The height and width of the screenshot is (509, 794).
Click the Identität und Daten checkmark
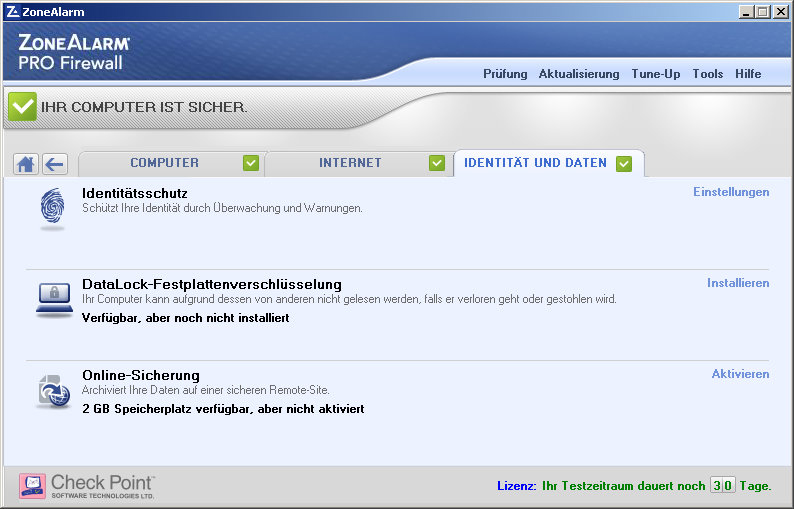(x=624, y=164)
